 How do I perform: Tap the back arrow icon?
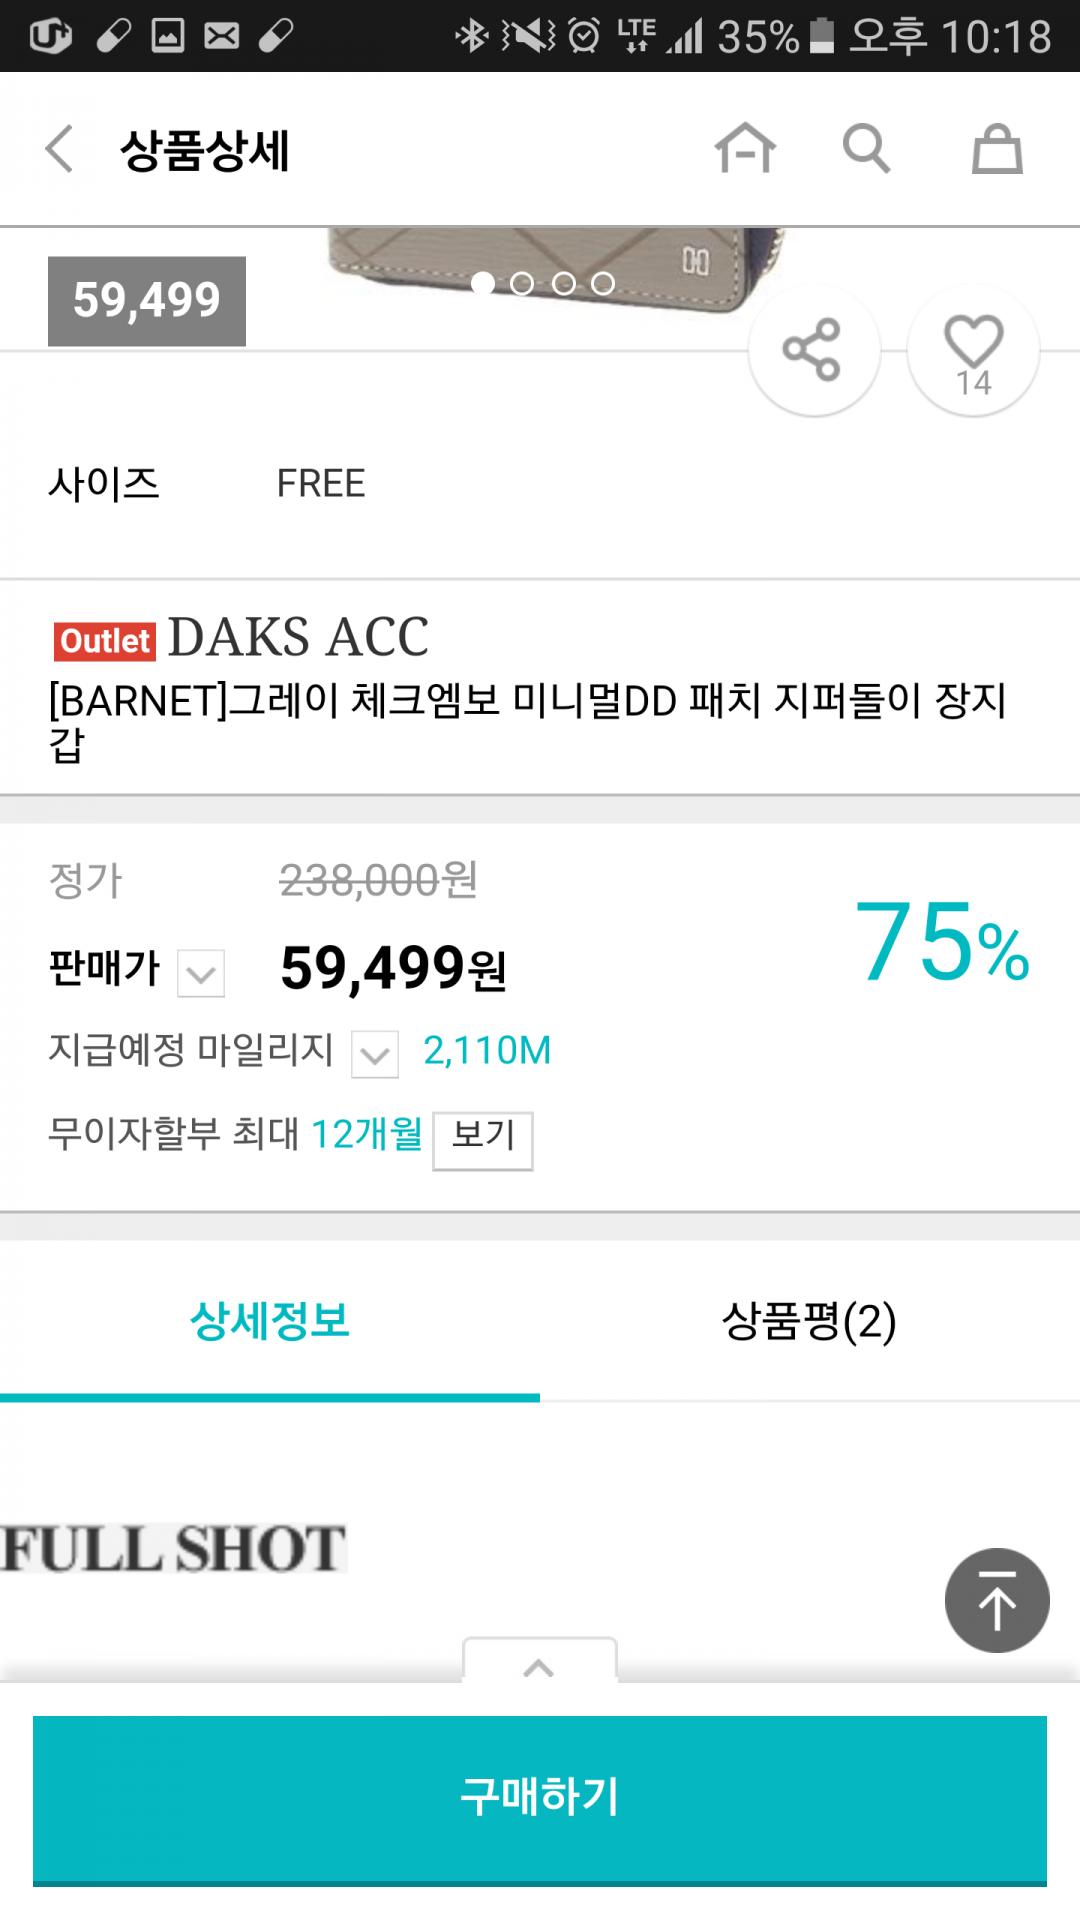coord(60,150)
